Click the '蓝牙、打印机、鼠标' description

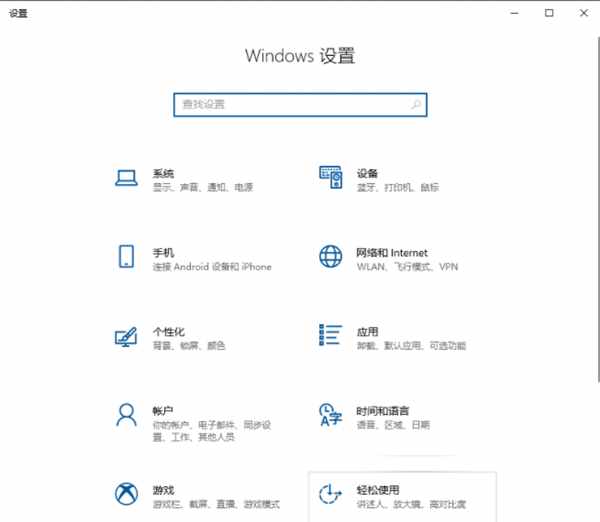click(398, 187)
